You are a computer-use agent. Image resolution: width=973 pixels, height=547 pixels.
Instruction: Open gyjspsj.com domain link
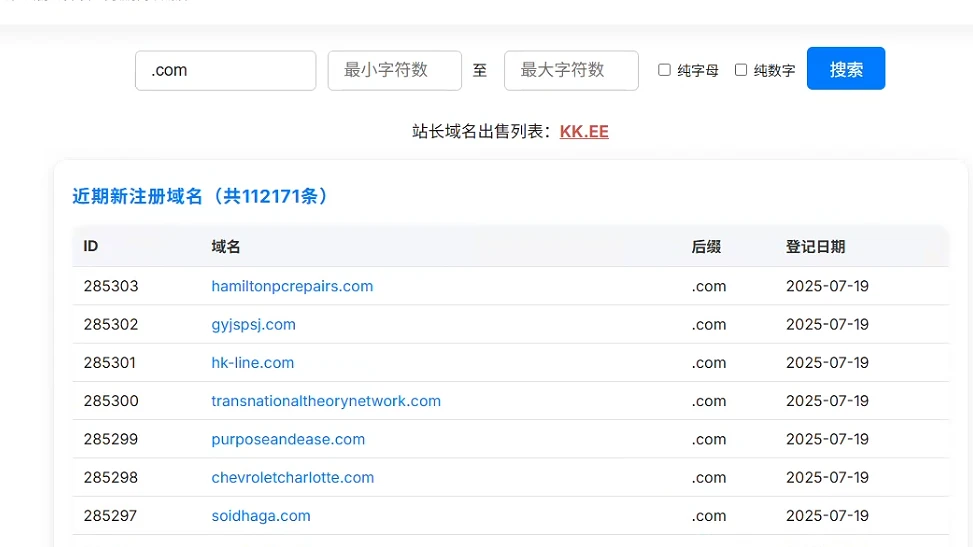(253, 324)
